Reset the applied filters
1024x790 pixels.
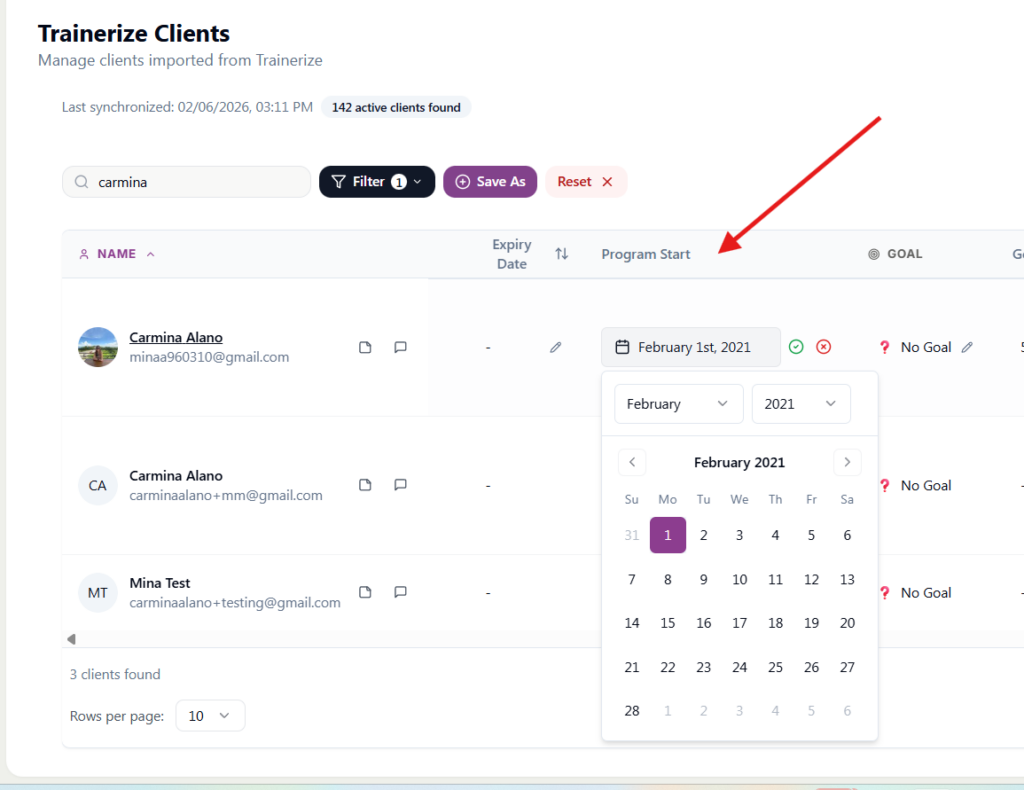[585, 182]
